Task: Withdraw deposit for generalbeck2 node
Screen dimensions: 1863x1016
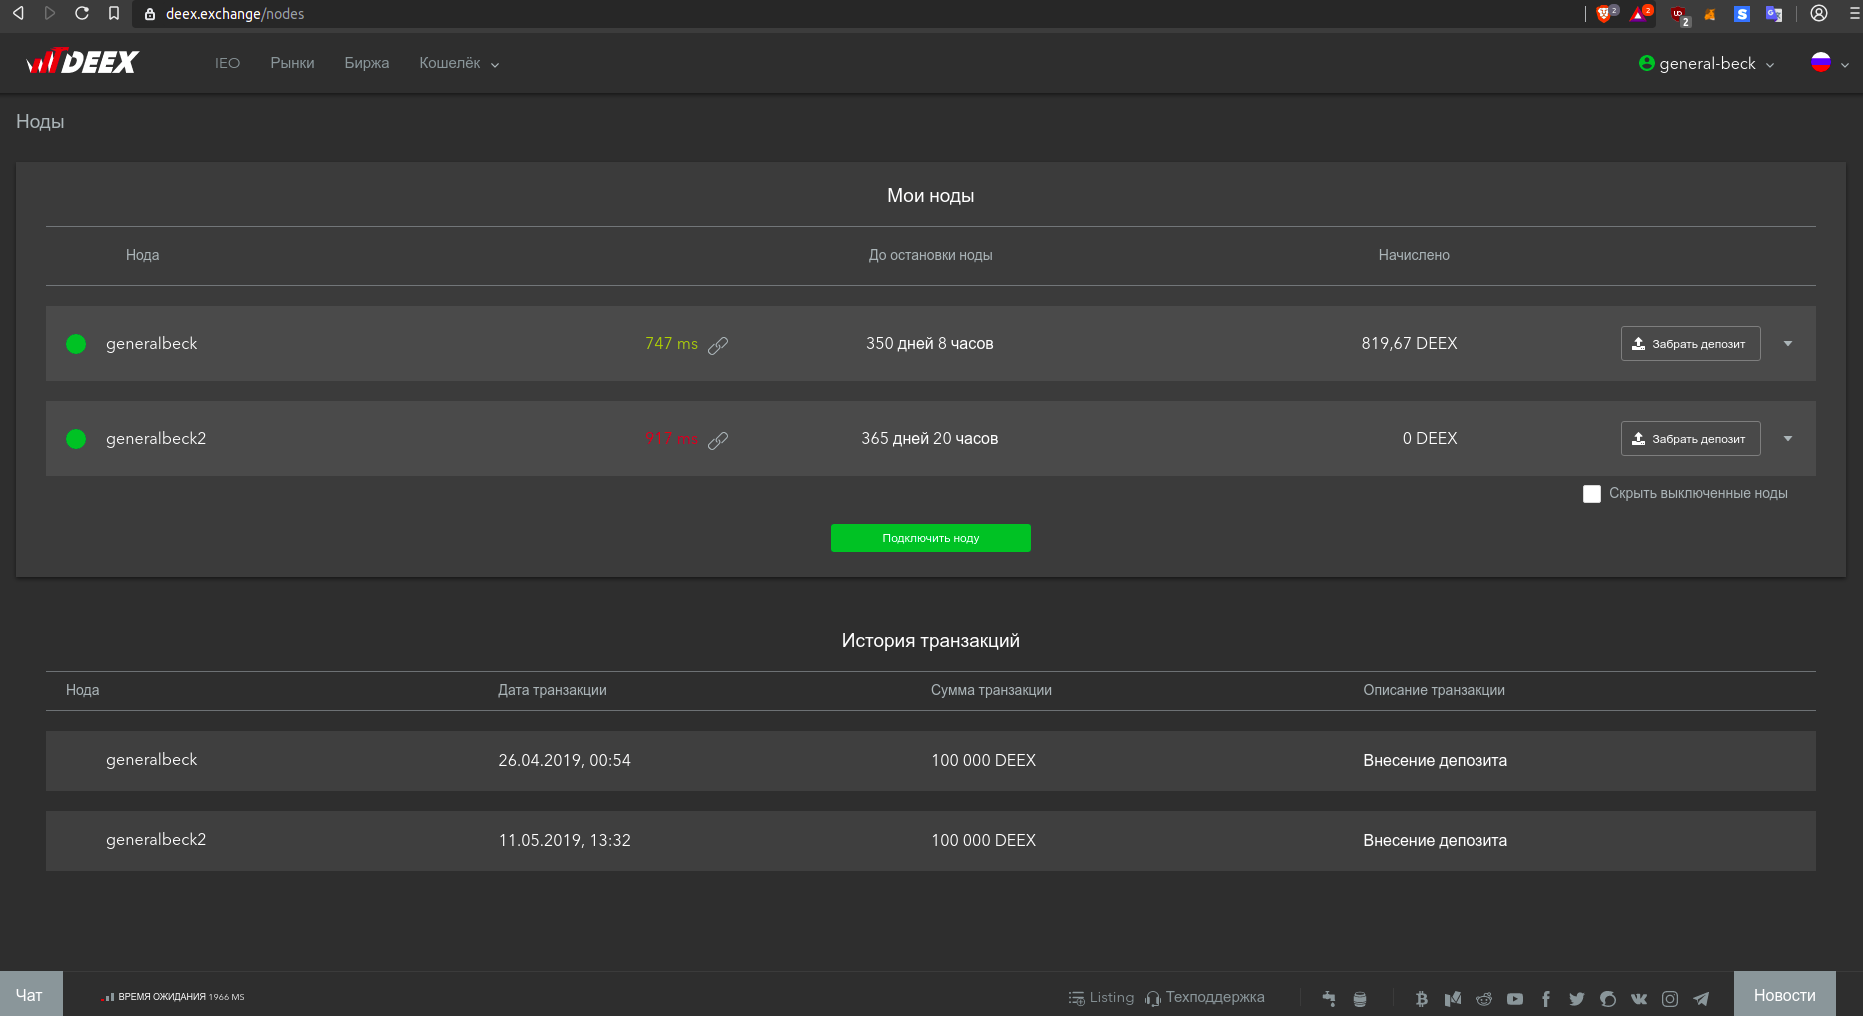Action: point(1690,439)
